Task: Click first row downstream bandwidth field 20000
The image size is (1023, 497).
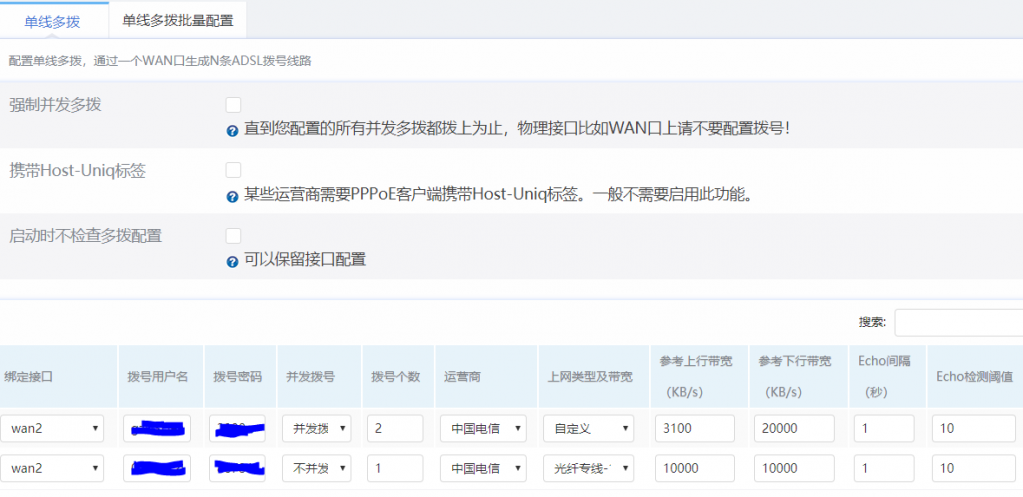Action: pyautogui.click(x=794, y=429)
